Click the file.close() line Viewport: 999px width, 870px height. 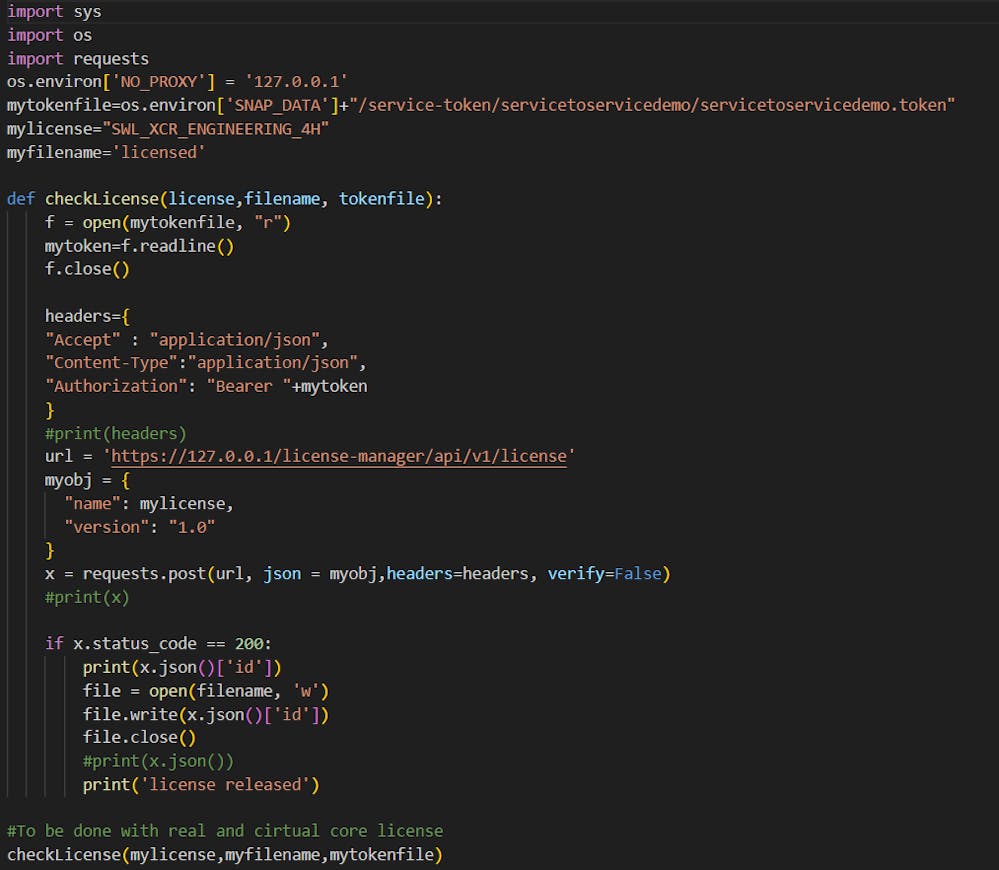140,738
